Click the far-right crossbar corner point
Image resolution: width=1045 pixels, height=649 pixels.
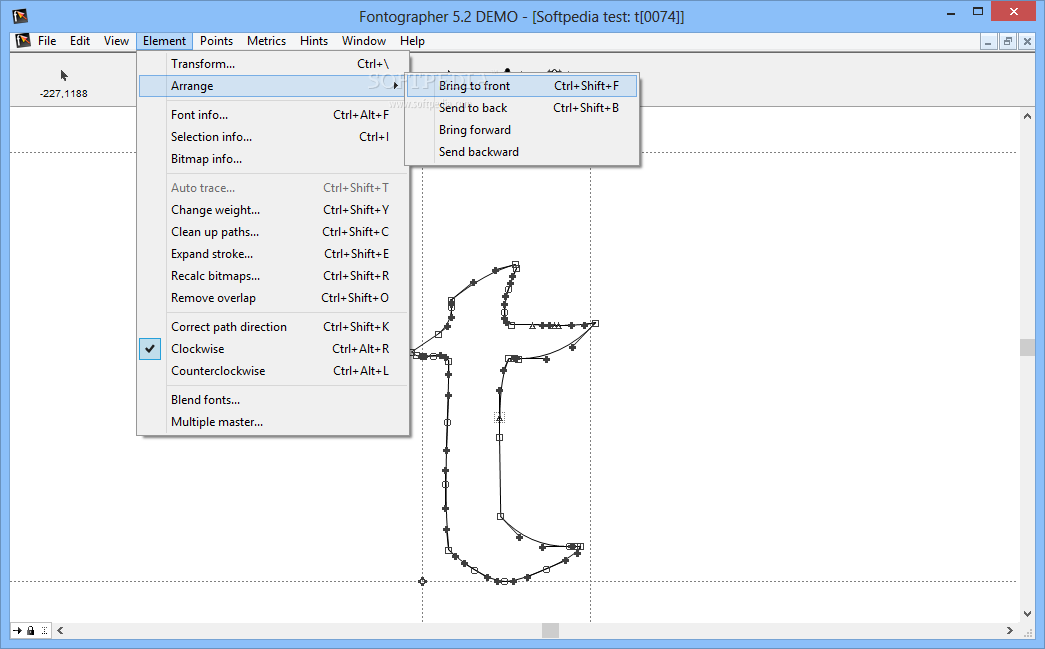pos(595,324)
